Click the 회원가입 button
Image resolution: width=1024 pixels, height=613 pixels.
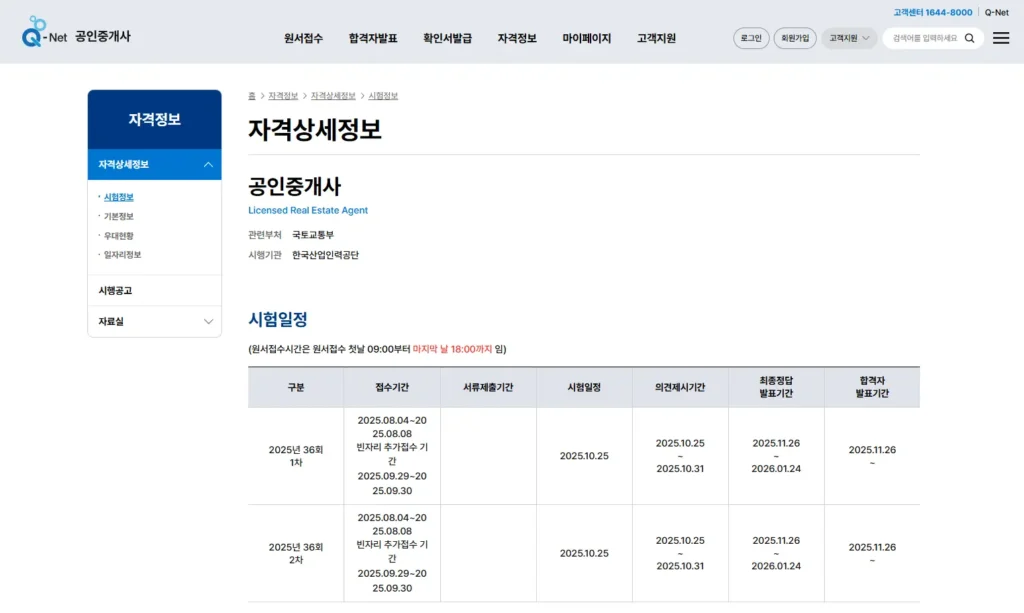795,37
